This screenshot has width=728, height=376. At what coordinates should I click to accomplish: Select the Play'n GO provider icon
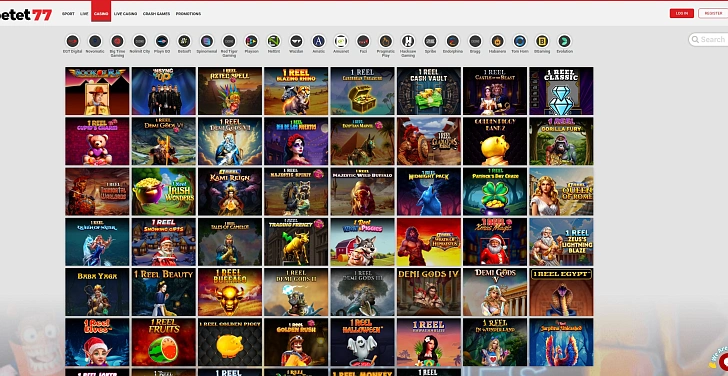pos(162,41)
